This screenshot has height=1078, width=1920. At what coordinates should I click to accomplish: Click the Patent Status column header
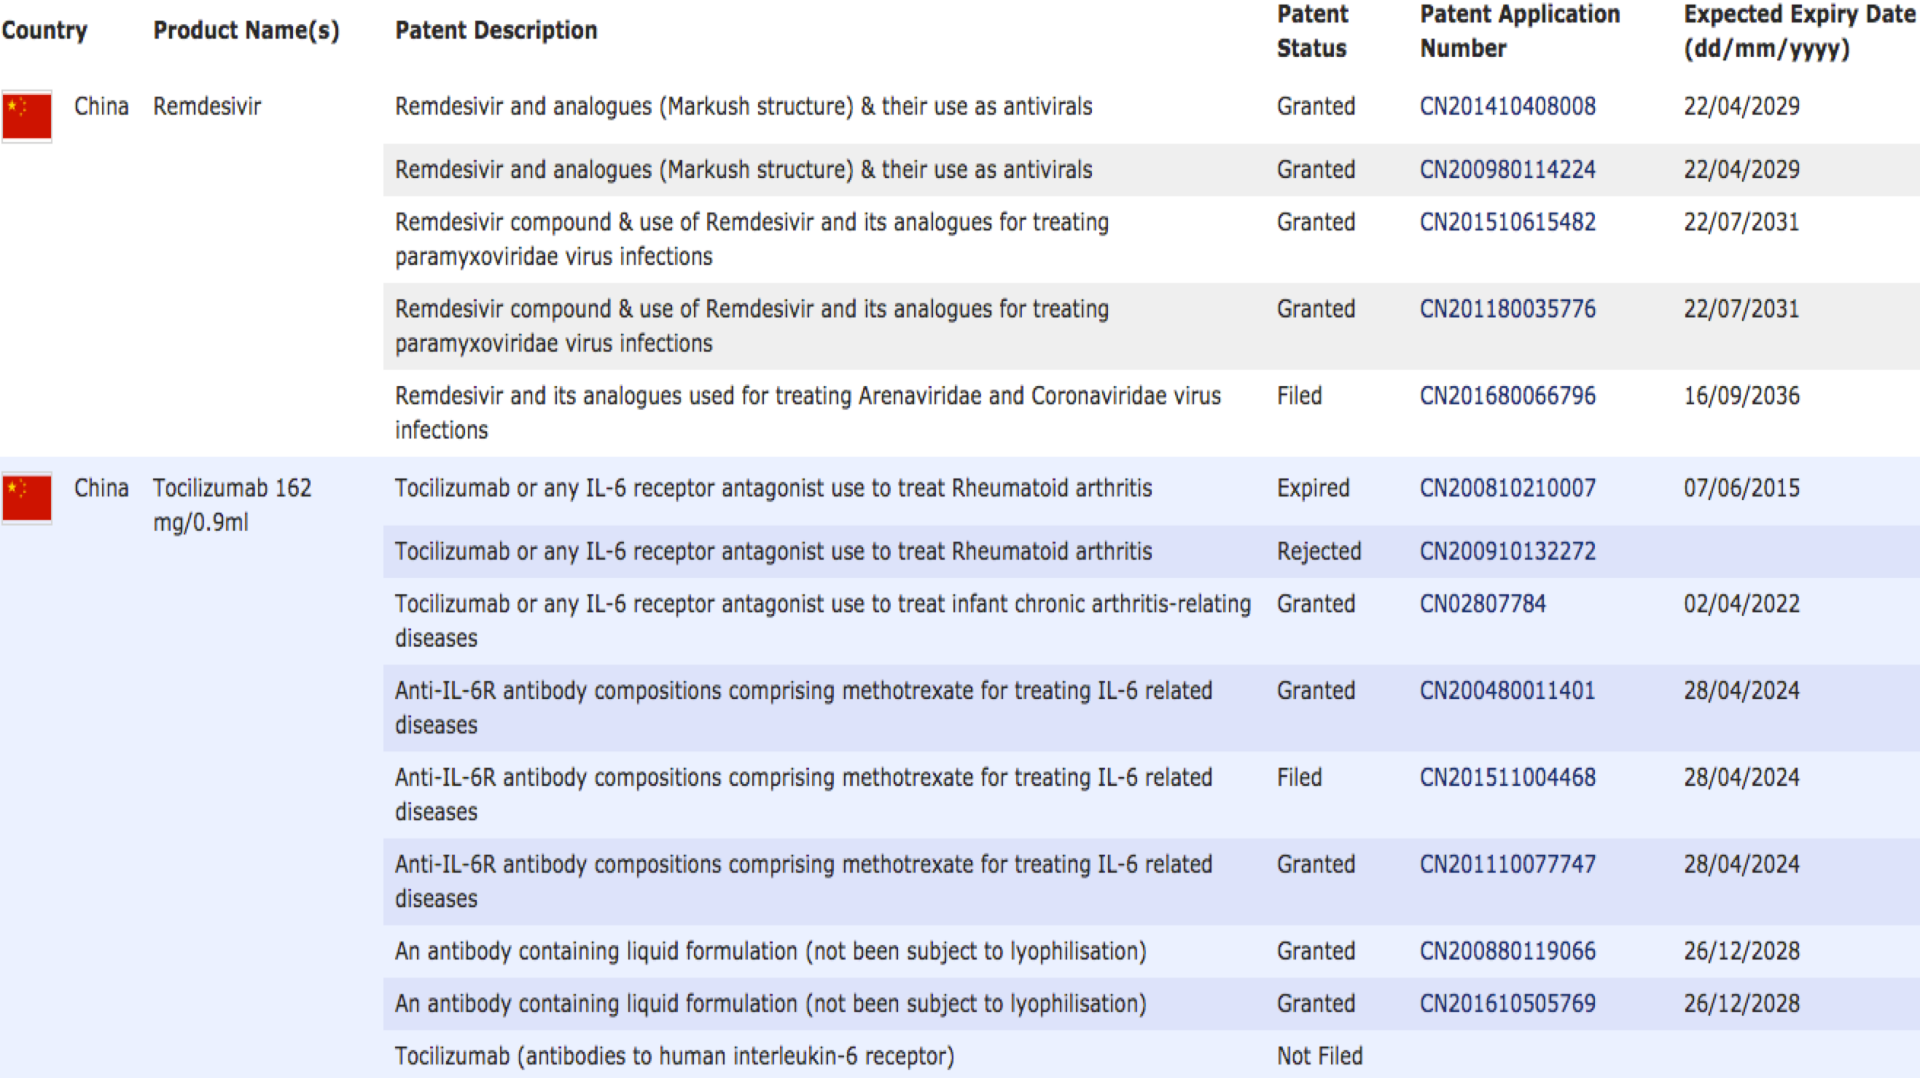pyautogui.click(x=1312, y=31)
